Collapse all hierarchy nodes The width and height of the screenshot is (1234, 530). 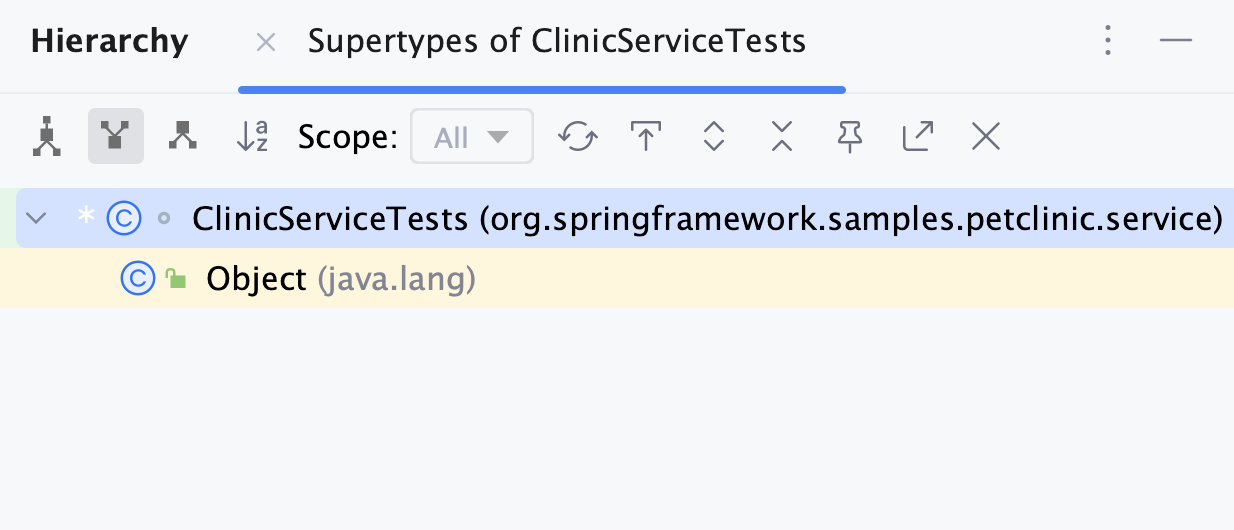coord(782,136)
